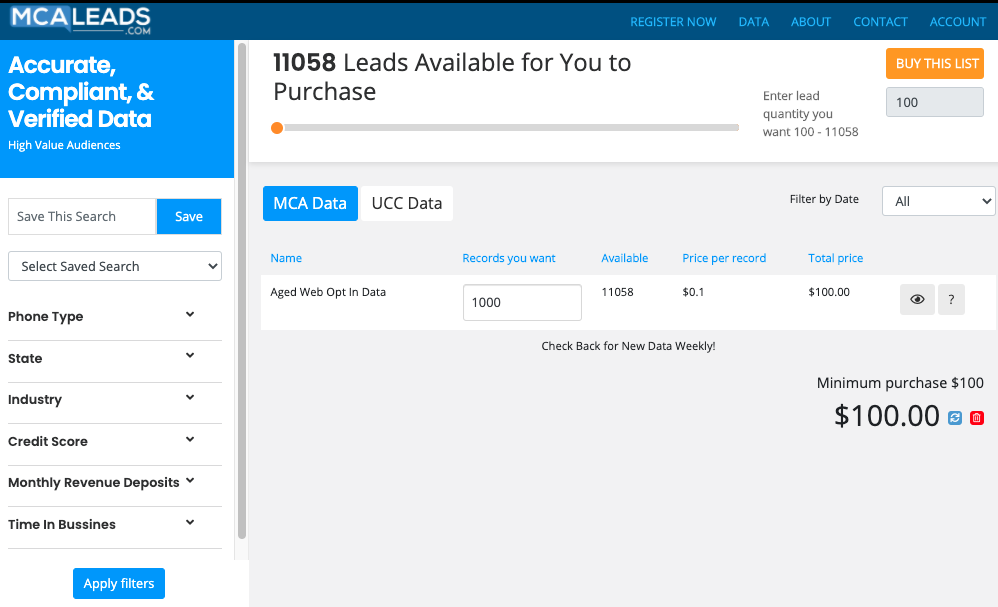Open the About menu item
The image size is (998, 607).
tap(811, 22)
